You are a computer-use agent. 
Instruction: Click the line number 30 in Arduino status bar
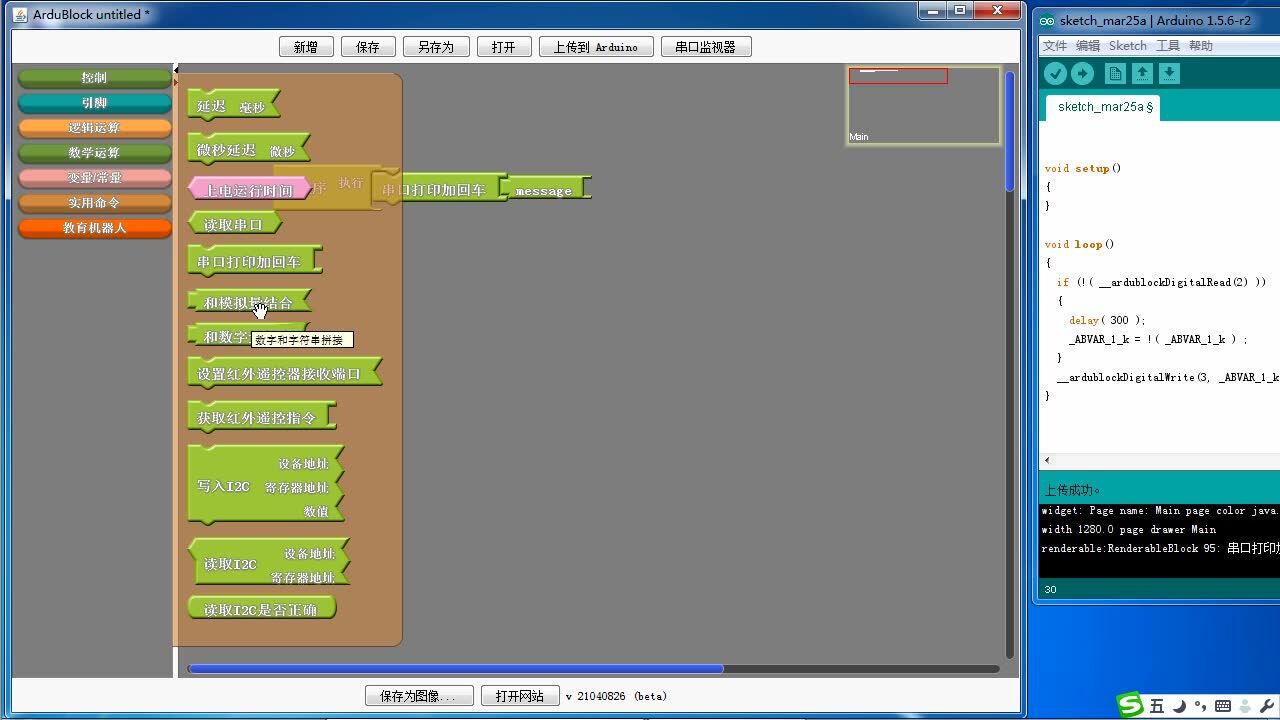tap(1050, 589)
